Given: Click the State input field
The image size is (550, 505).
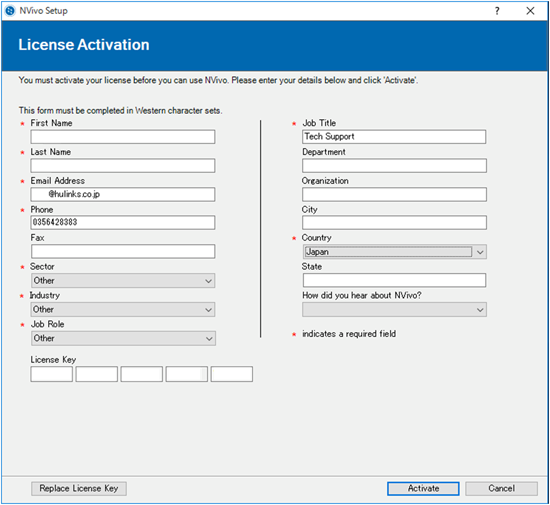Looking at the screenshot, I should click(394, 280).
